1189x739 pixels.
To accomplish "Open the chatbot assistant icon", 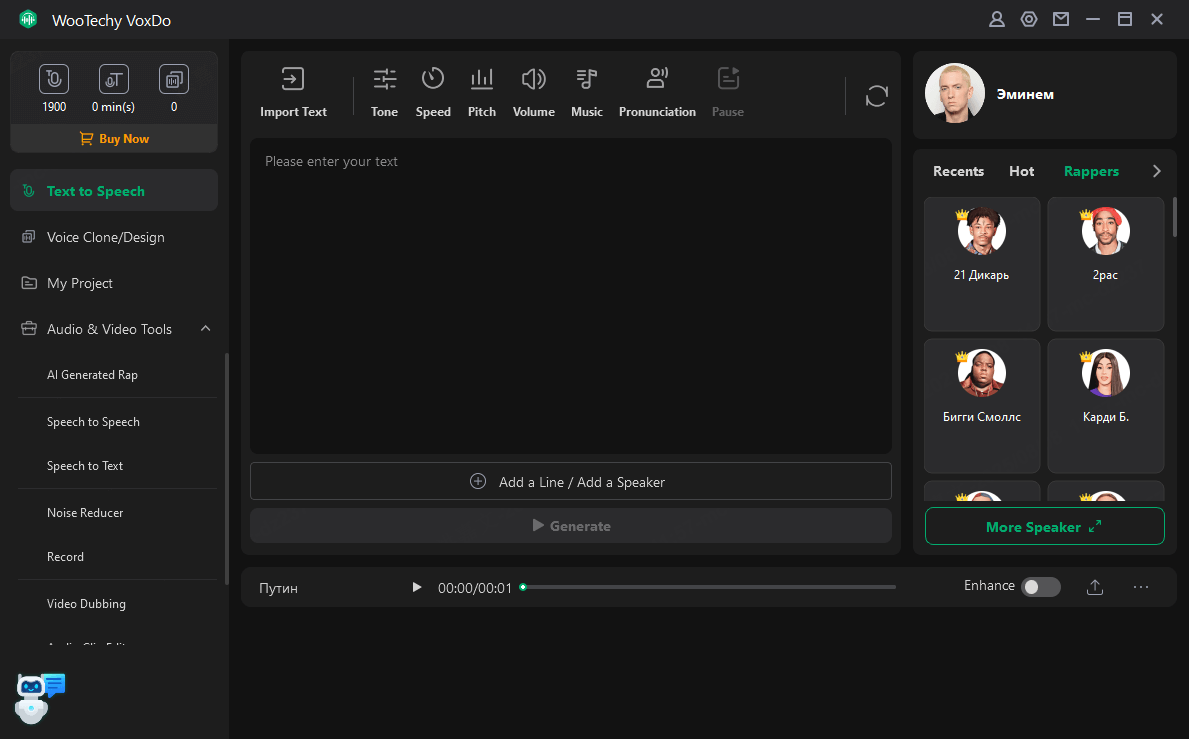I will [x=39, y=698].
